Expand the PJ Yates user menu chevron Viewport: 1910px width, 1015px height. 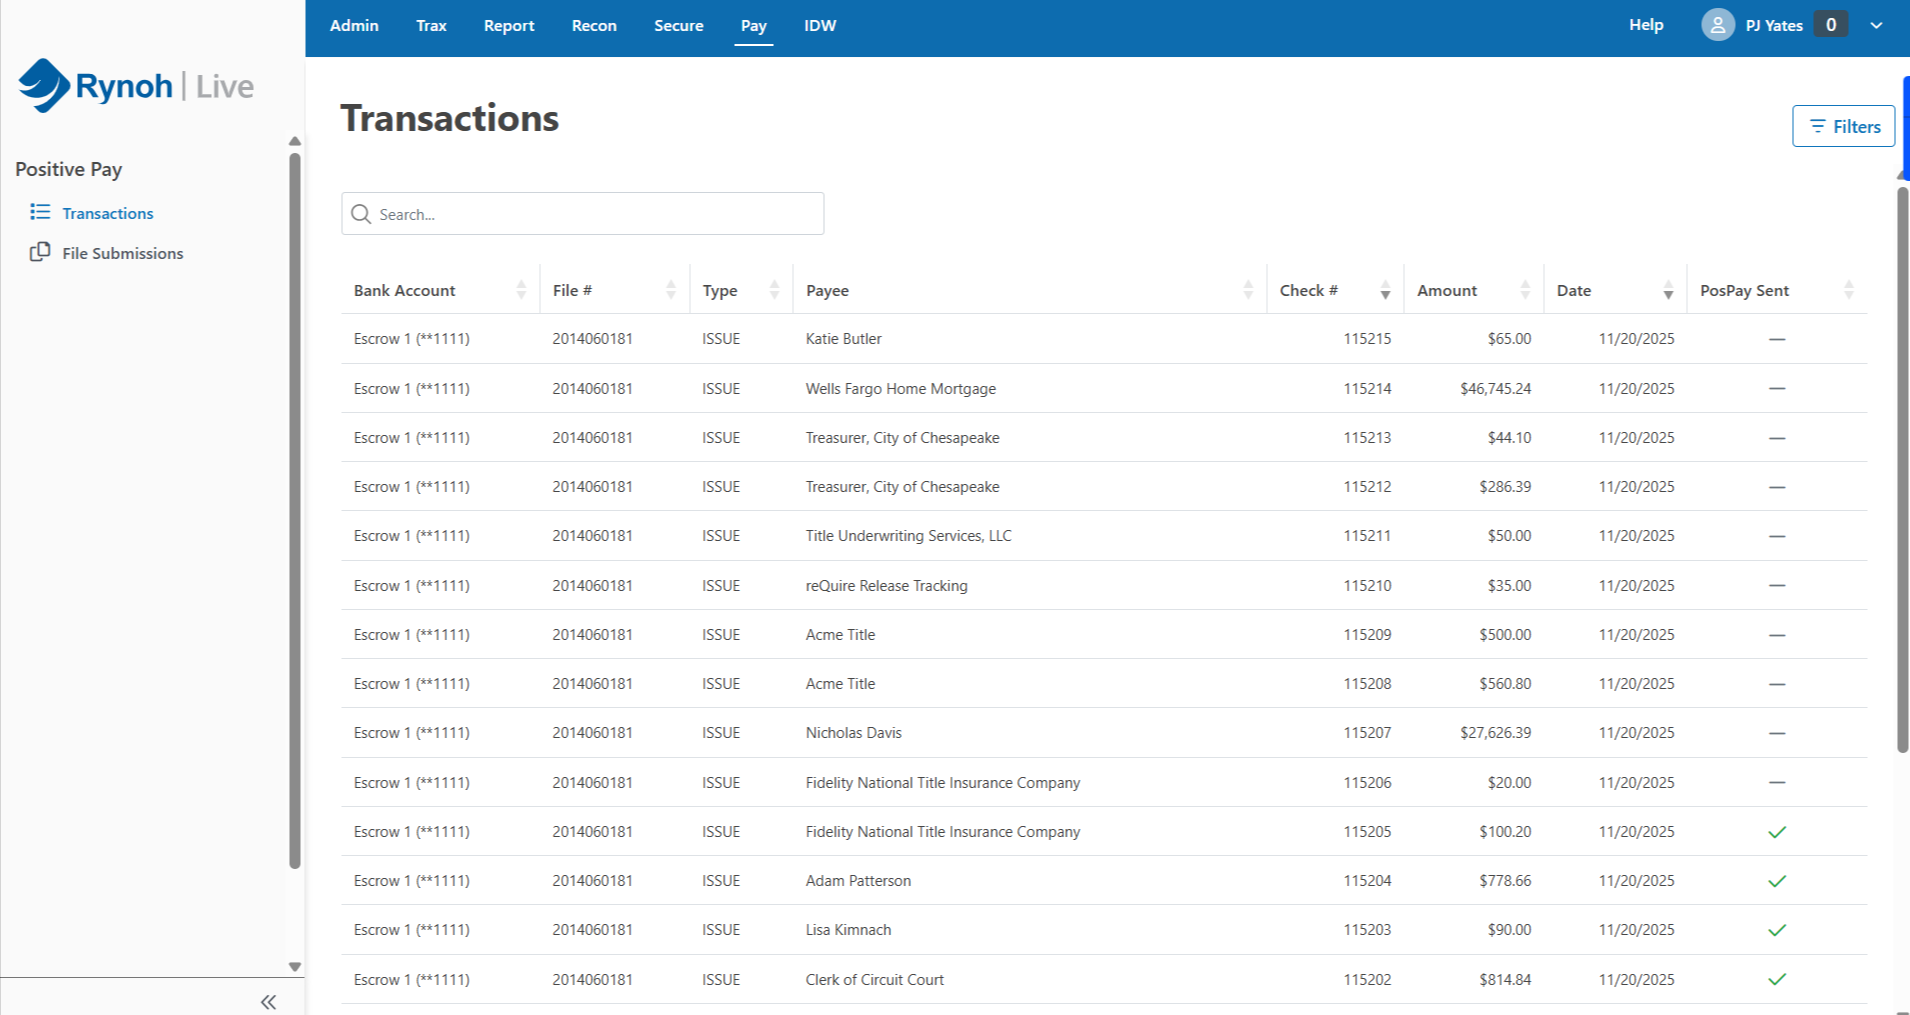(x=1876, y=25)
